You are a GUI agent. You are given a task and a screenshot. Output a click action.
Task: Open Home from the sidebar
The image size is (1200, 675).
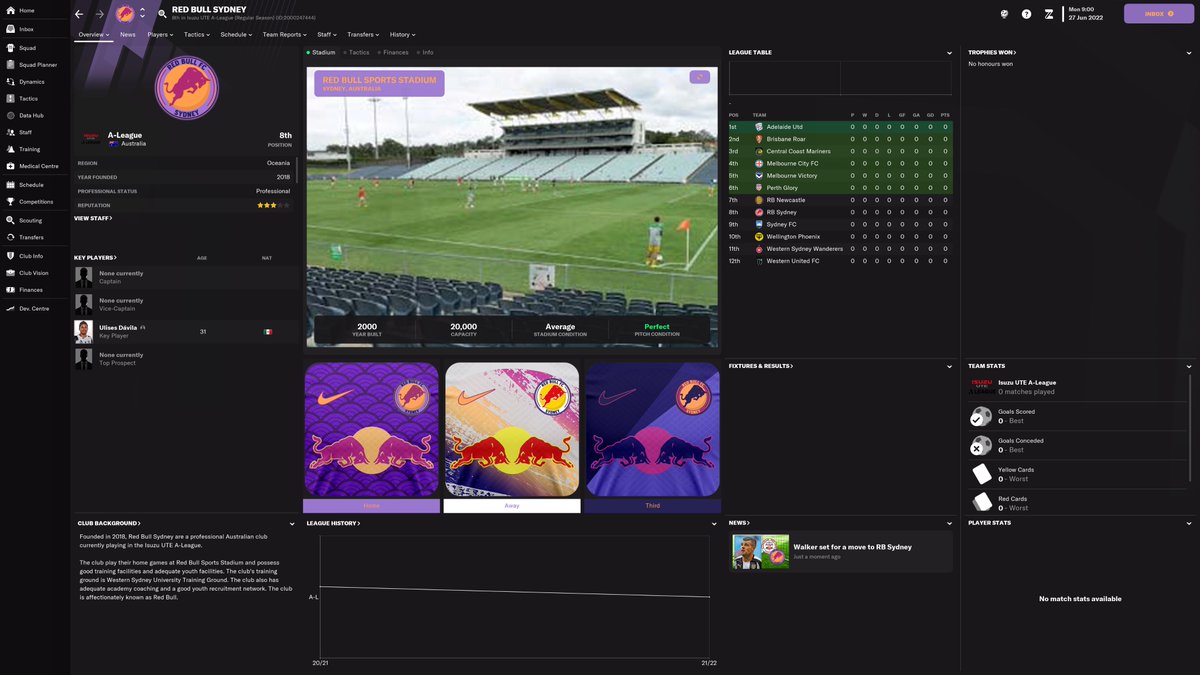coord(27,10)
